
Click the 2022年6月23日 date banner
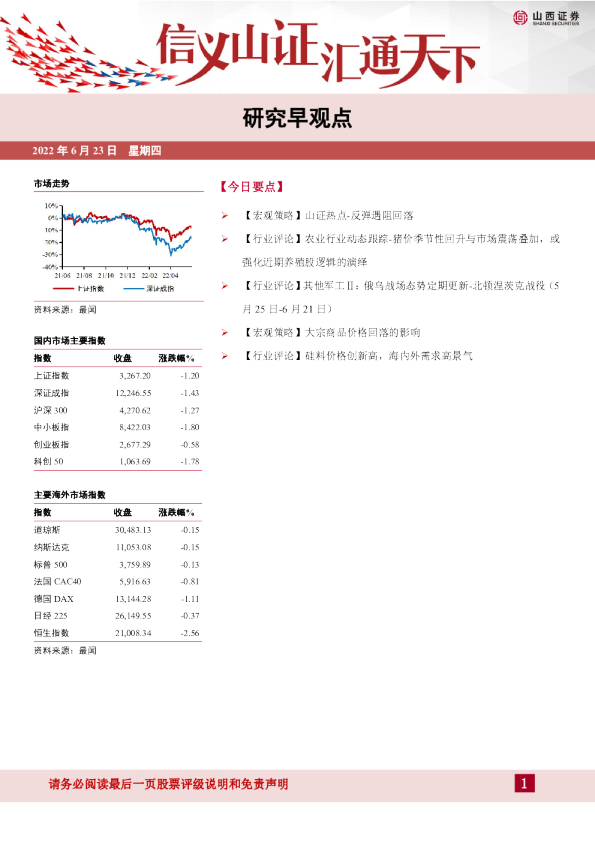pyautogui.click(x=97, y=151)
